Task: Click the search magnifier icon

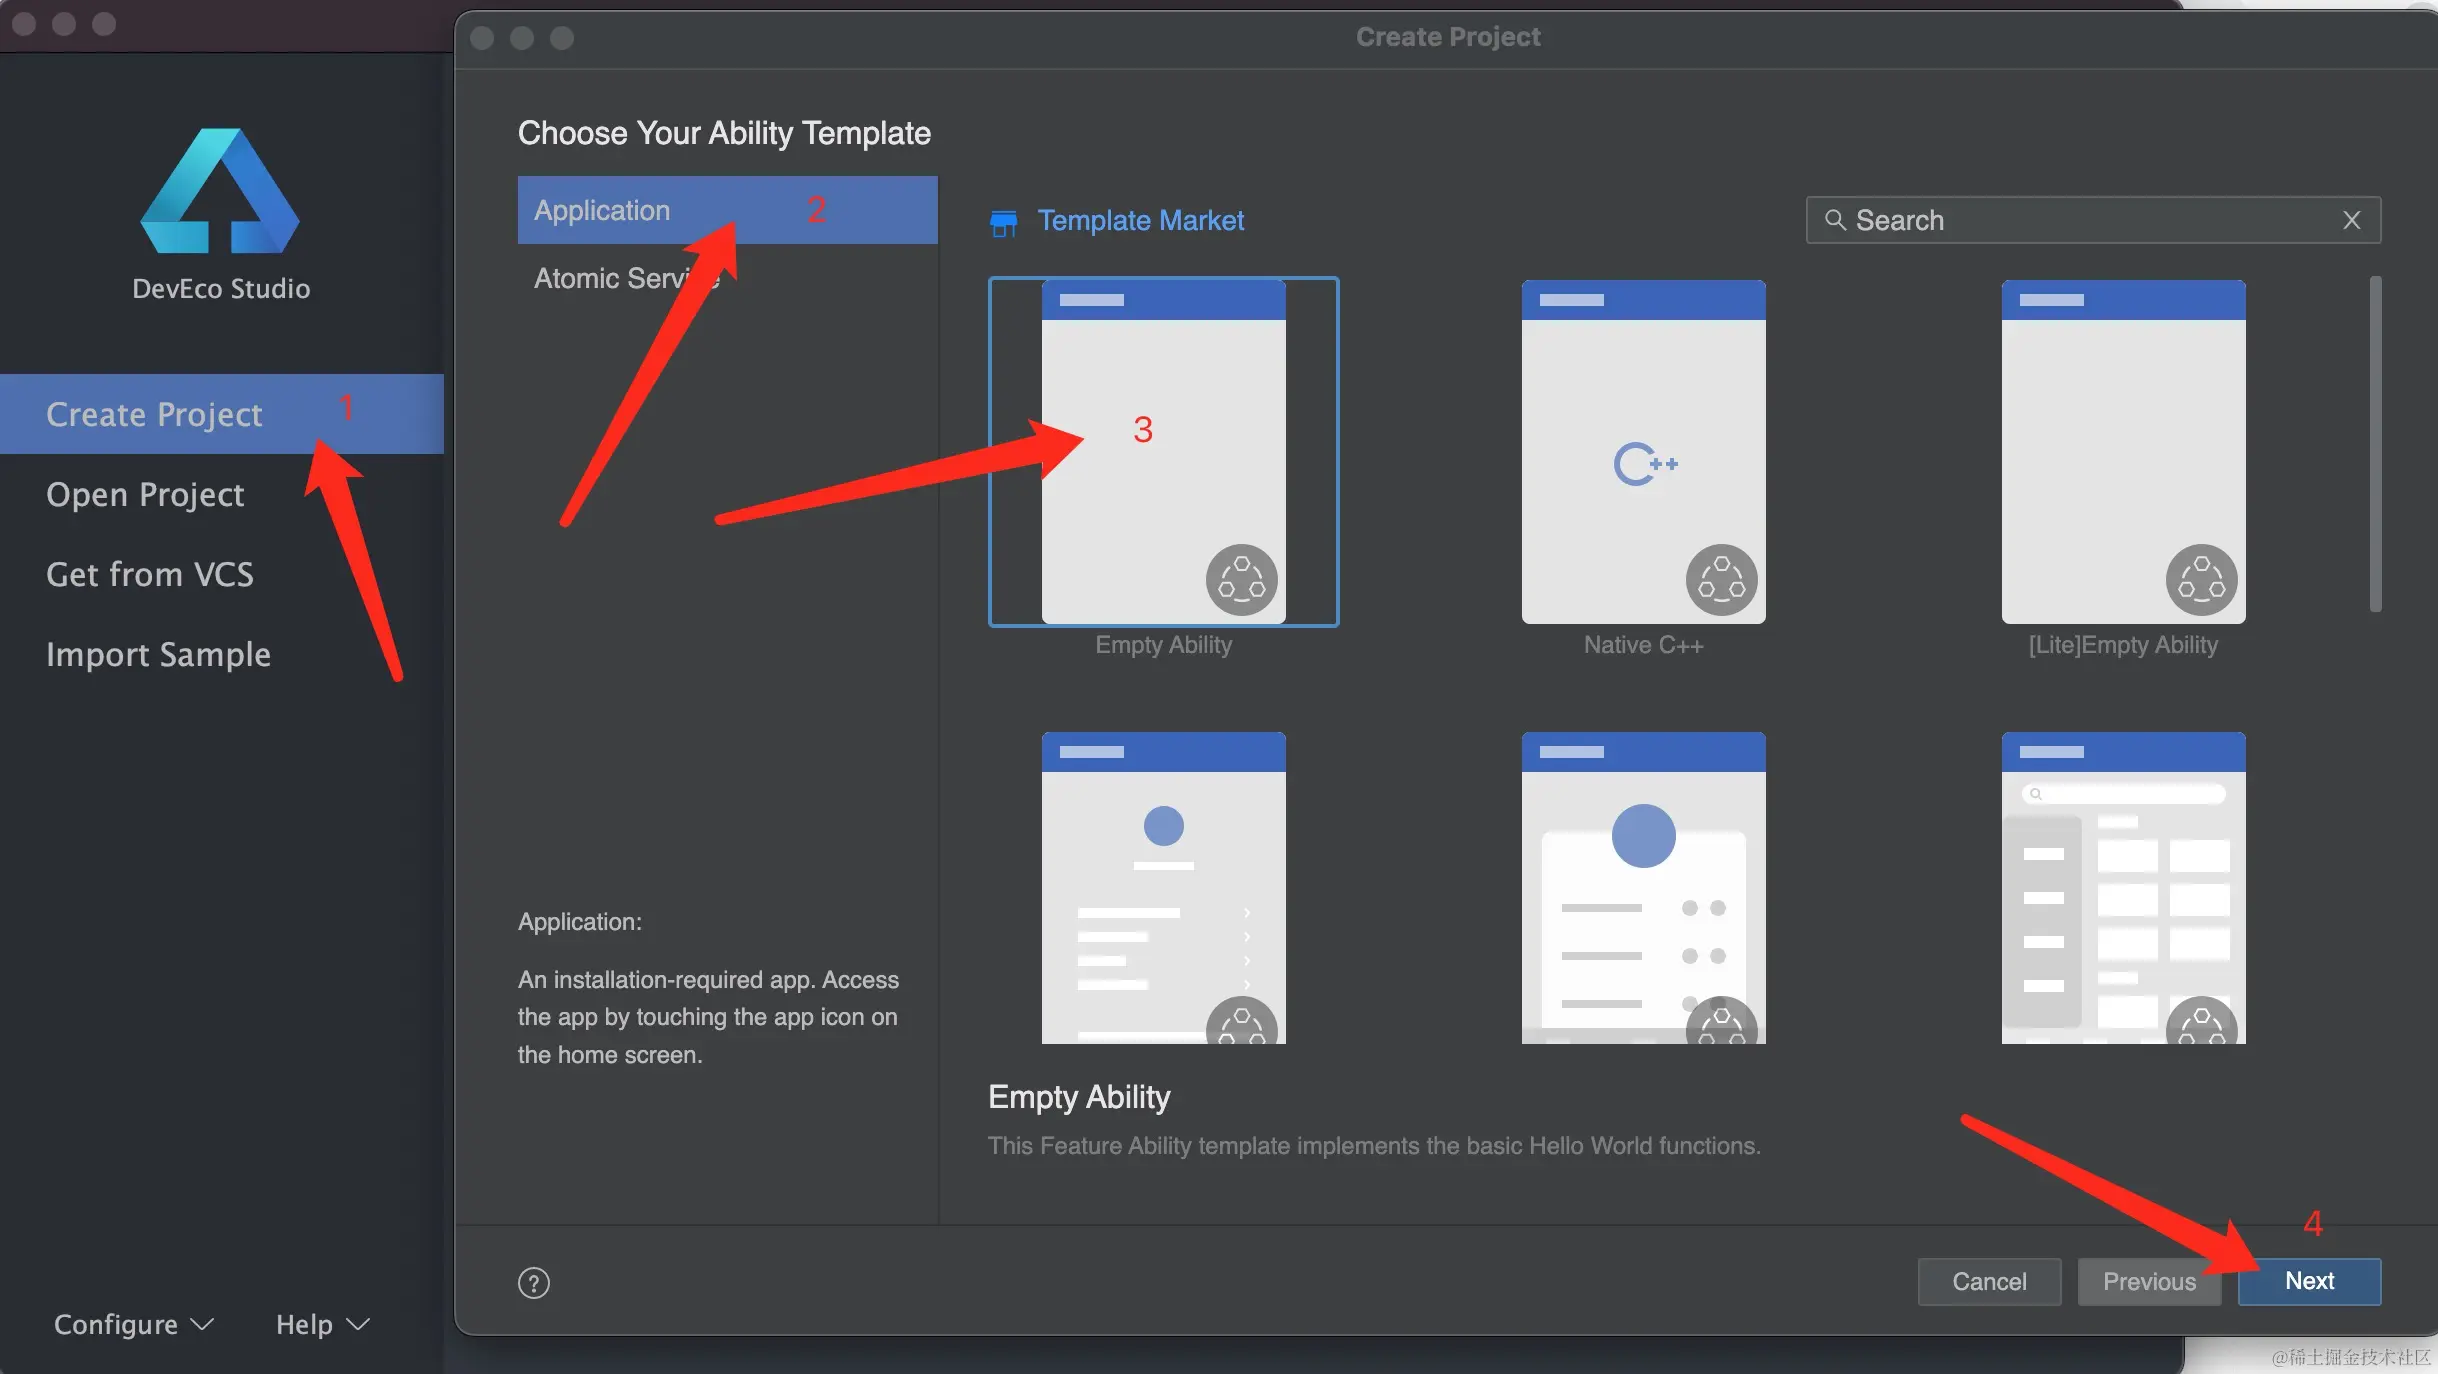Action: (1834, 220)
